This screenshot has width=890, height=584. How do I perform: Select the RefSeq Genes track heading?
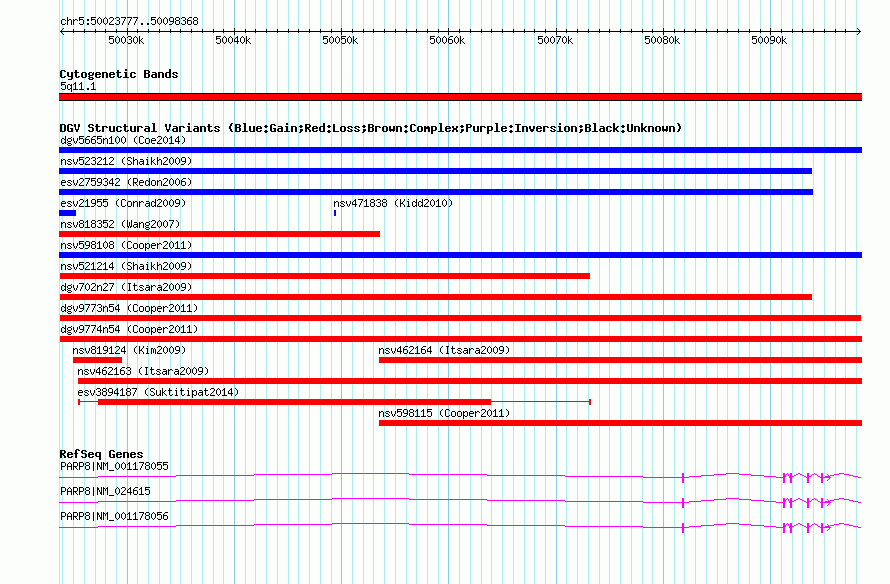[101, 454]
